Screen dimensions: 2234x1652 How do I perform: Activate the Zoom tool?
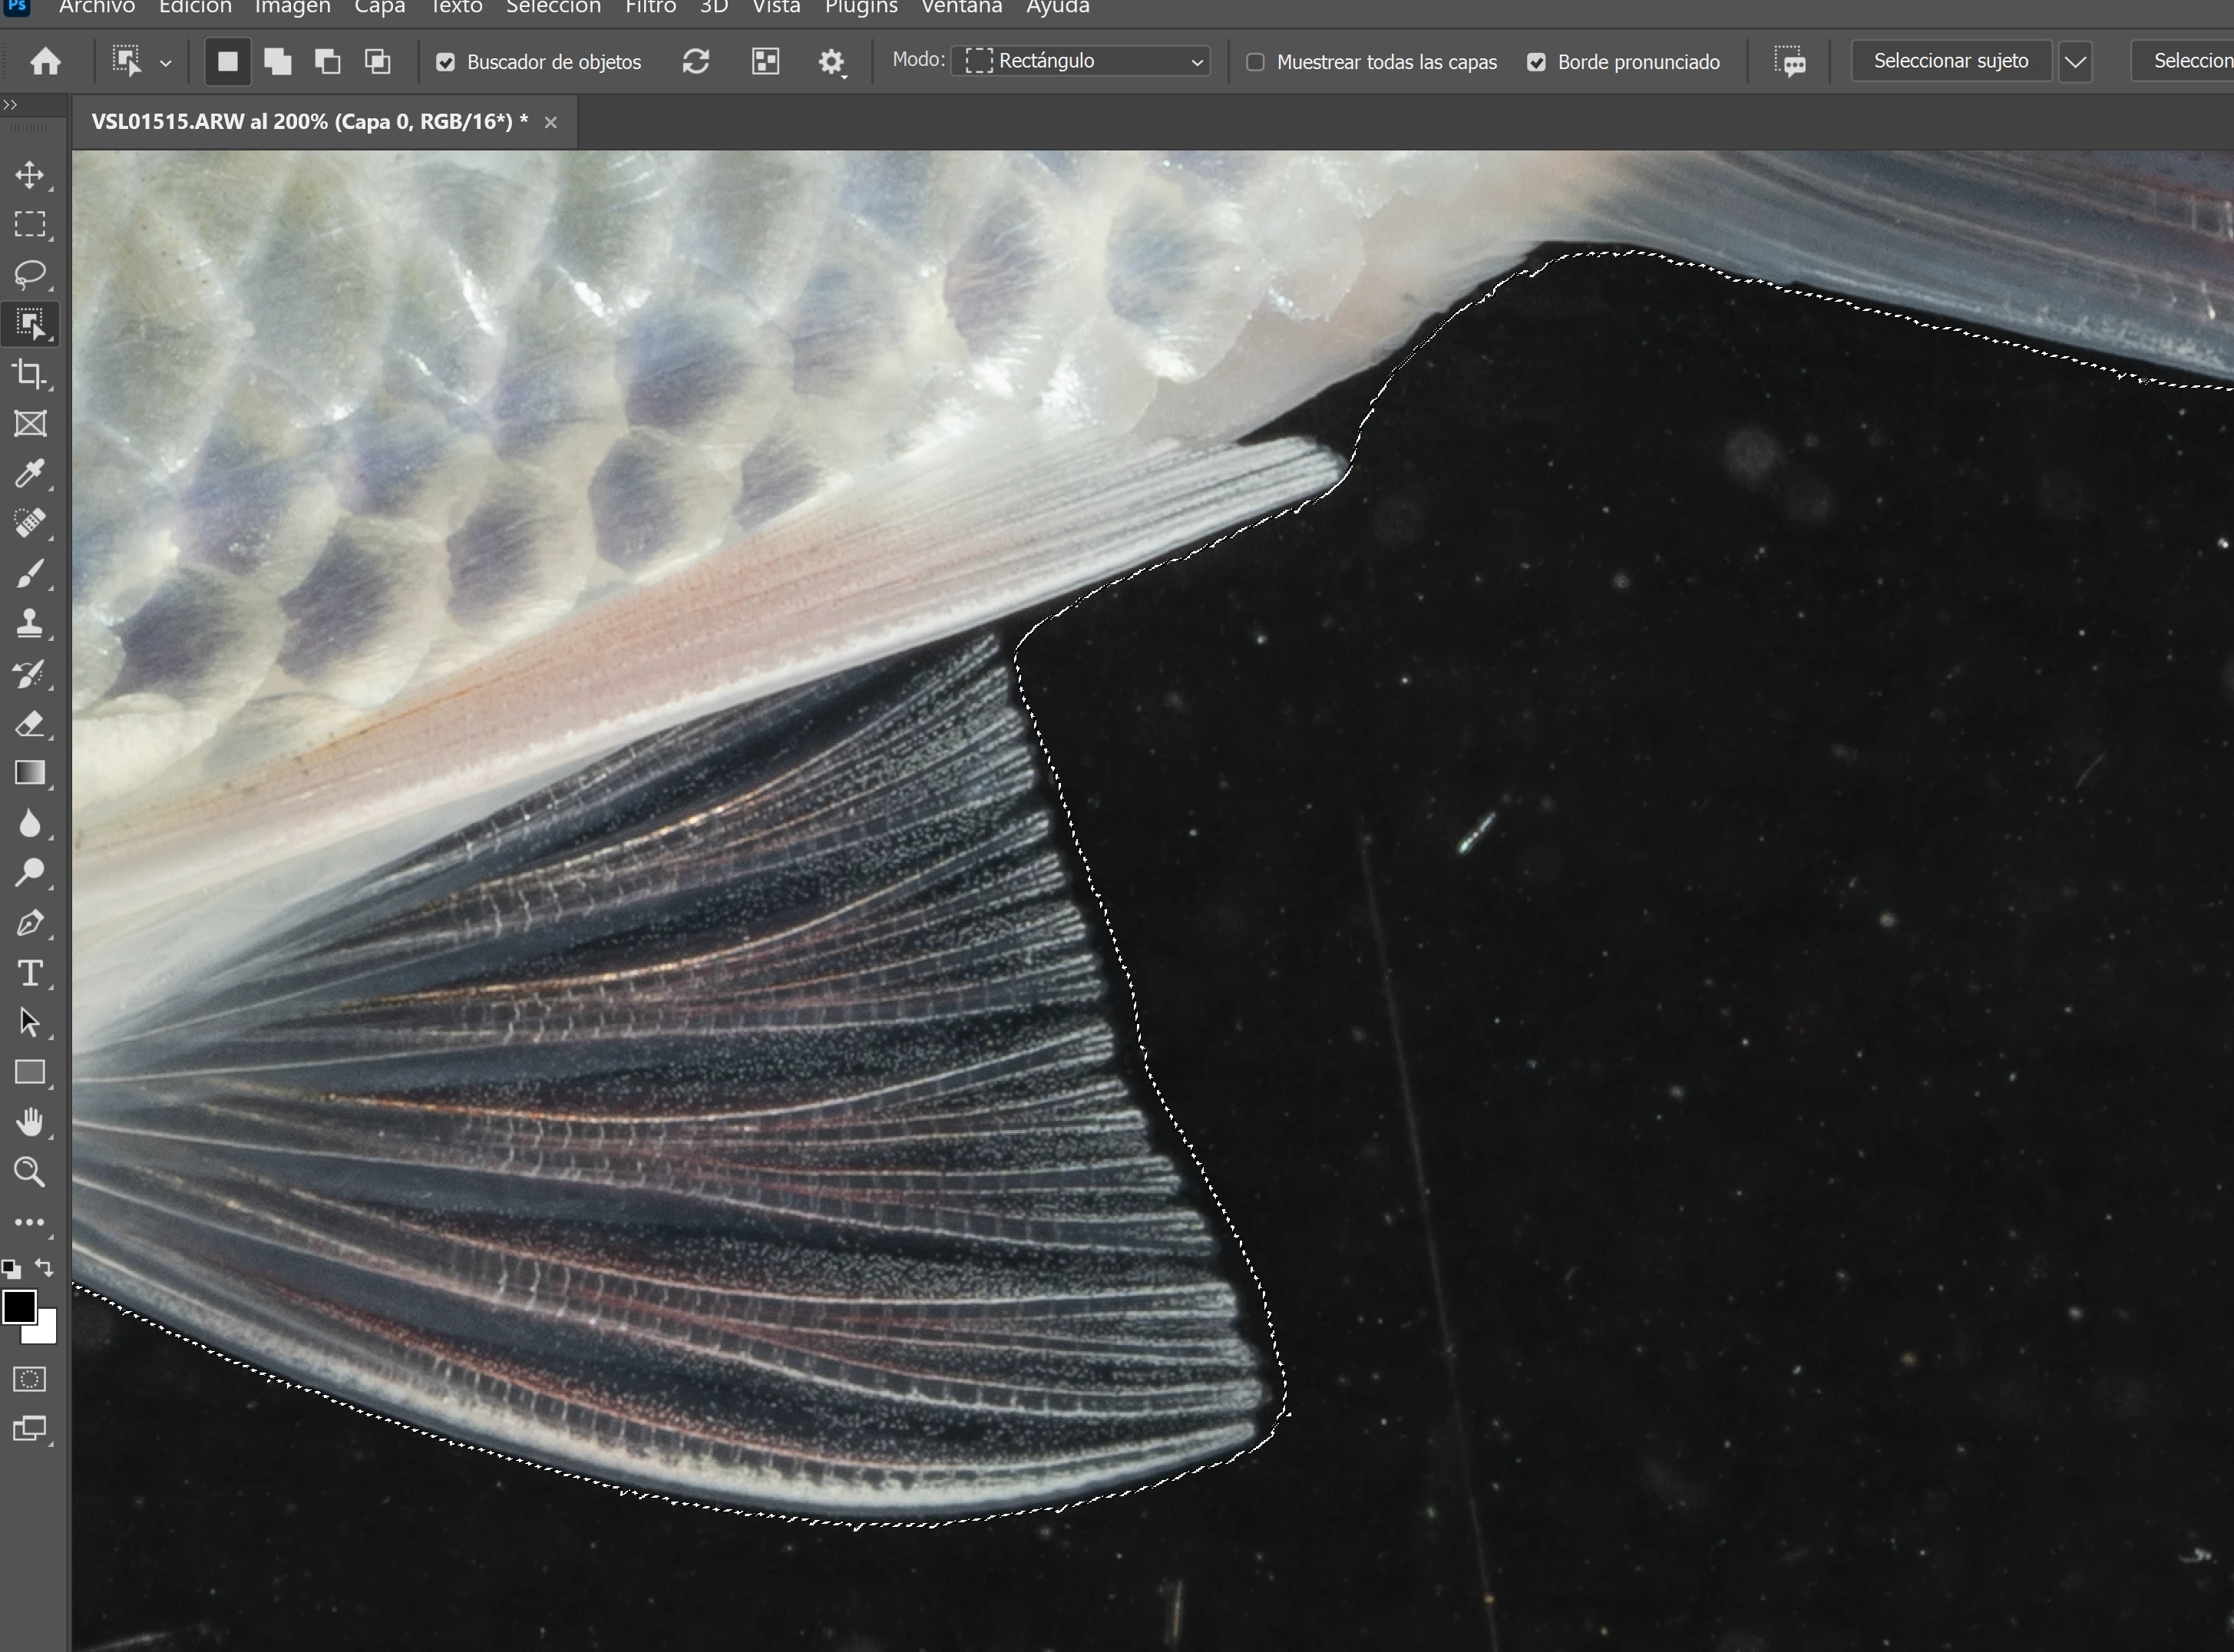(29, 1172)
